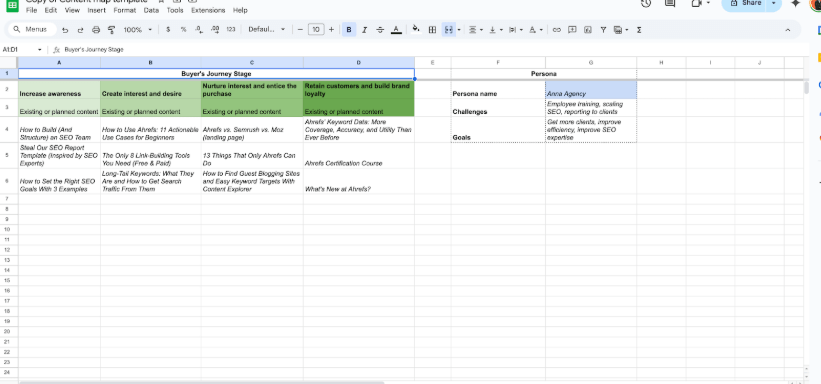Open the functions sigma icon
The width and height of the screenshot is (821, 384).
click(x=639, y=30)
